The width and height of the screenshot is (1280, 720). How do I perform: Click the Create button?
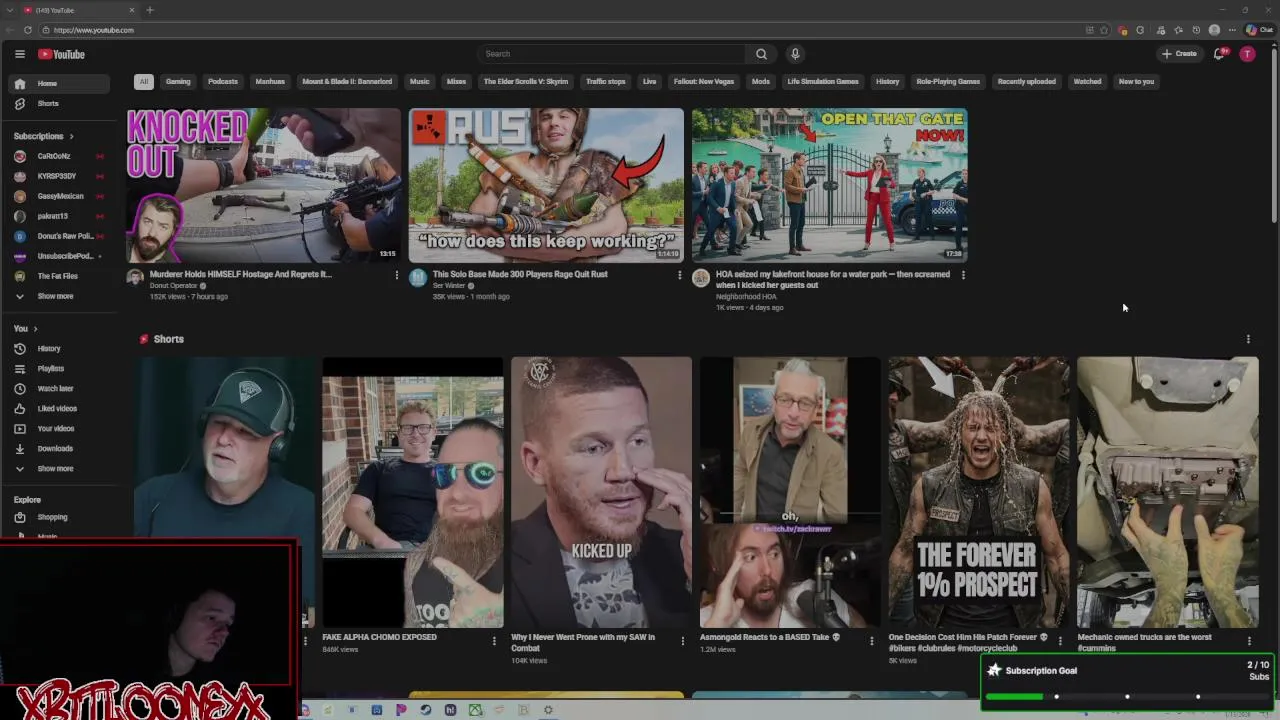pos(1180,54)
